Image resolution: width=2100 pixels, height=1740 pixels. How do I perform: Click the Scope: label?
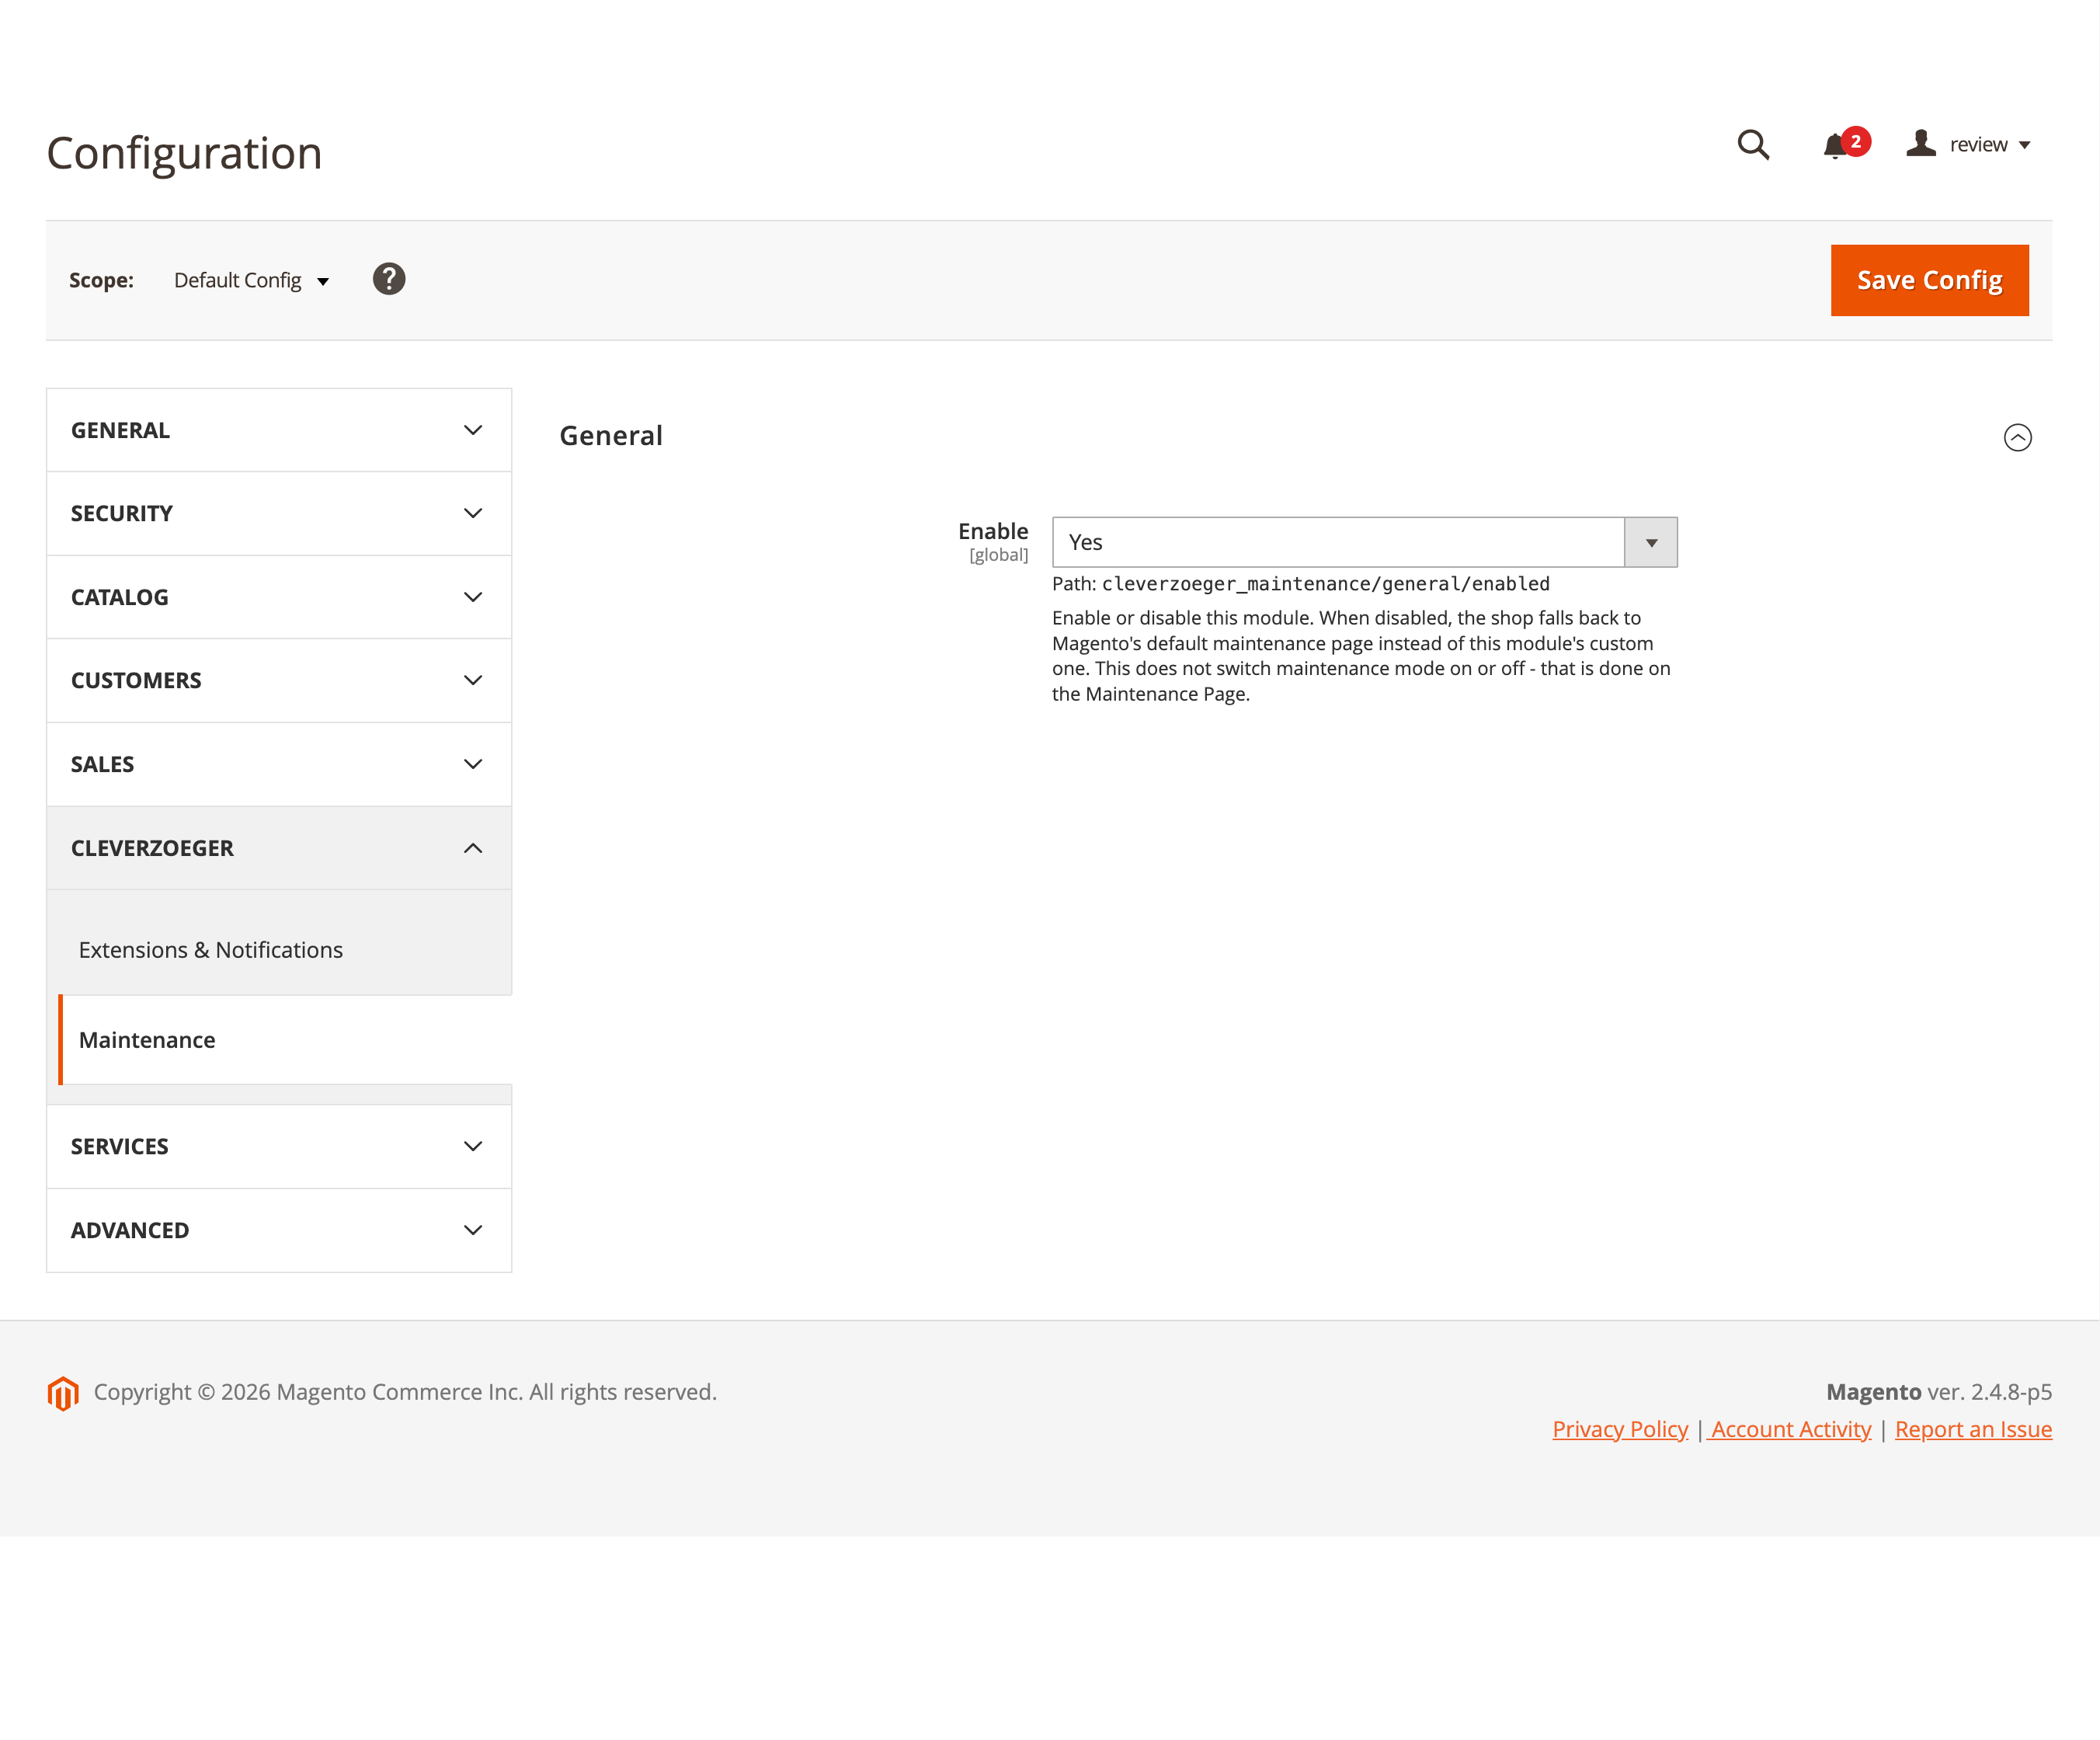(101, 280)
